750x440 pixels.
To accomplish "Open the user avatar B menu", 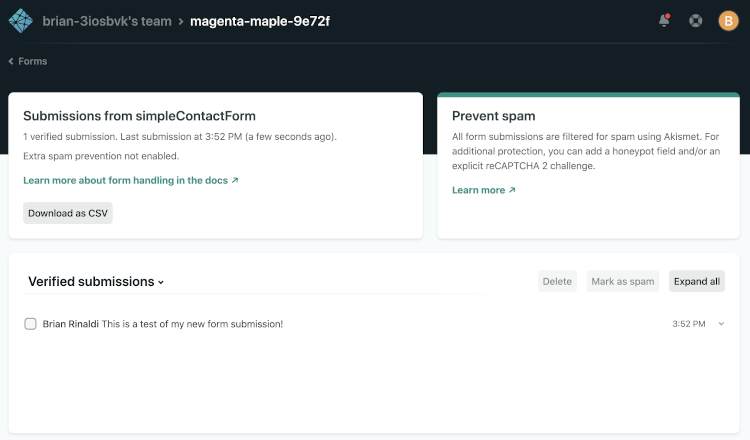I will tap(728, 21).
